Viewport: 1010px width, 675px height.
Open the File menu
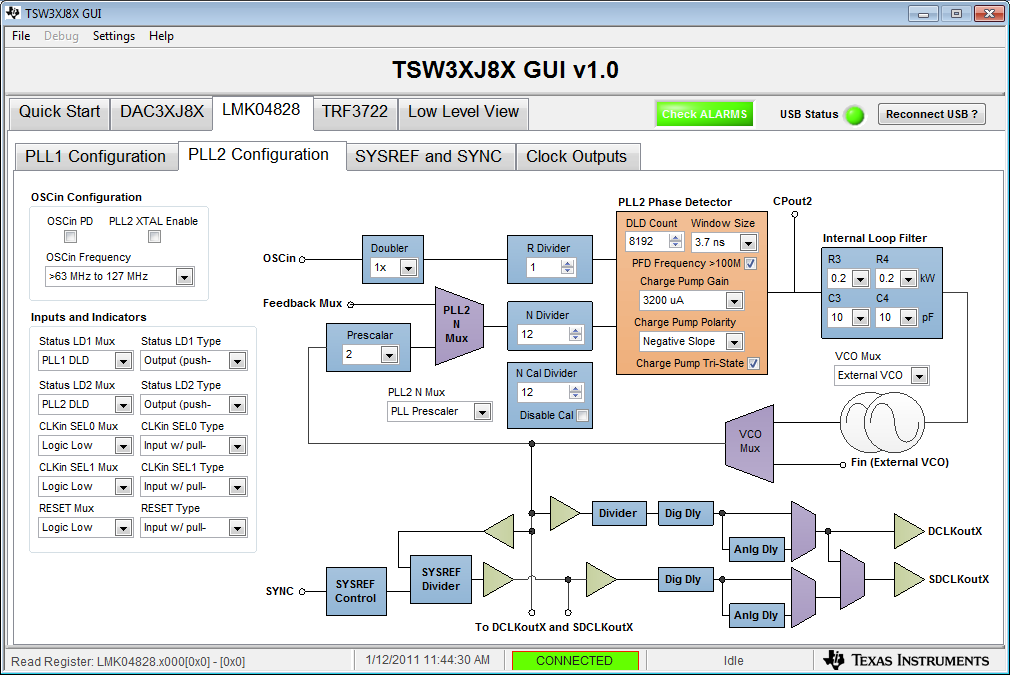(21, 36)
